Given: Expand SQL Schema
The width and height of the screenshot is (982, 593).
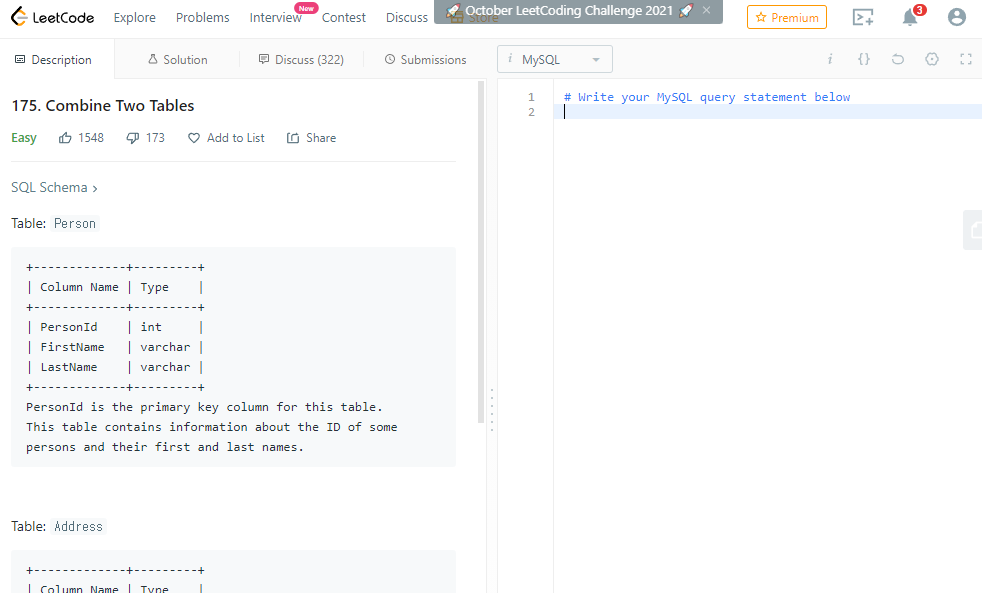Looking at the screenshot, I should [x=54, y=187].
